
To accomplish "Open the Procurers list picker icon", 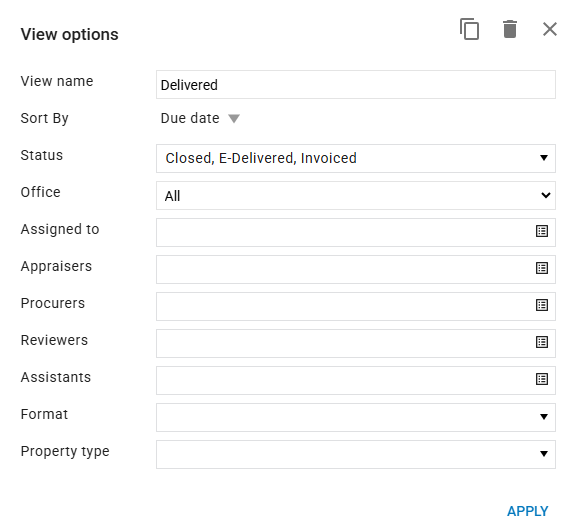I will point(542,305).
